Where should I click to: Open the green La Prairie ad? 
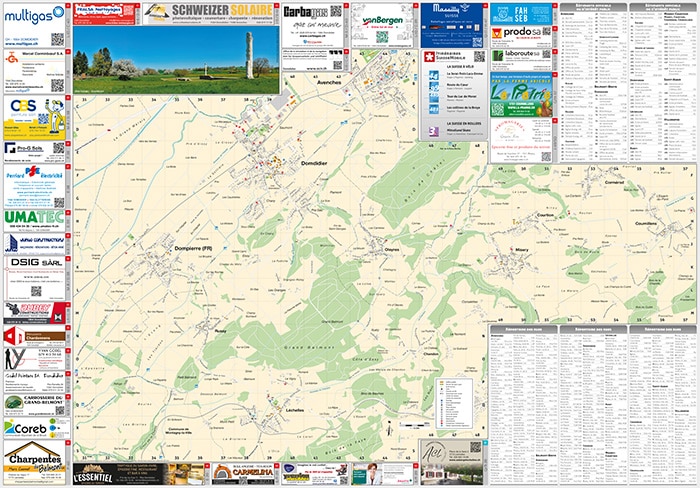click(521, 95)
